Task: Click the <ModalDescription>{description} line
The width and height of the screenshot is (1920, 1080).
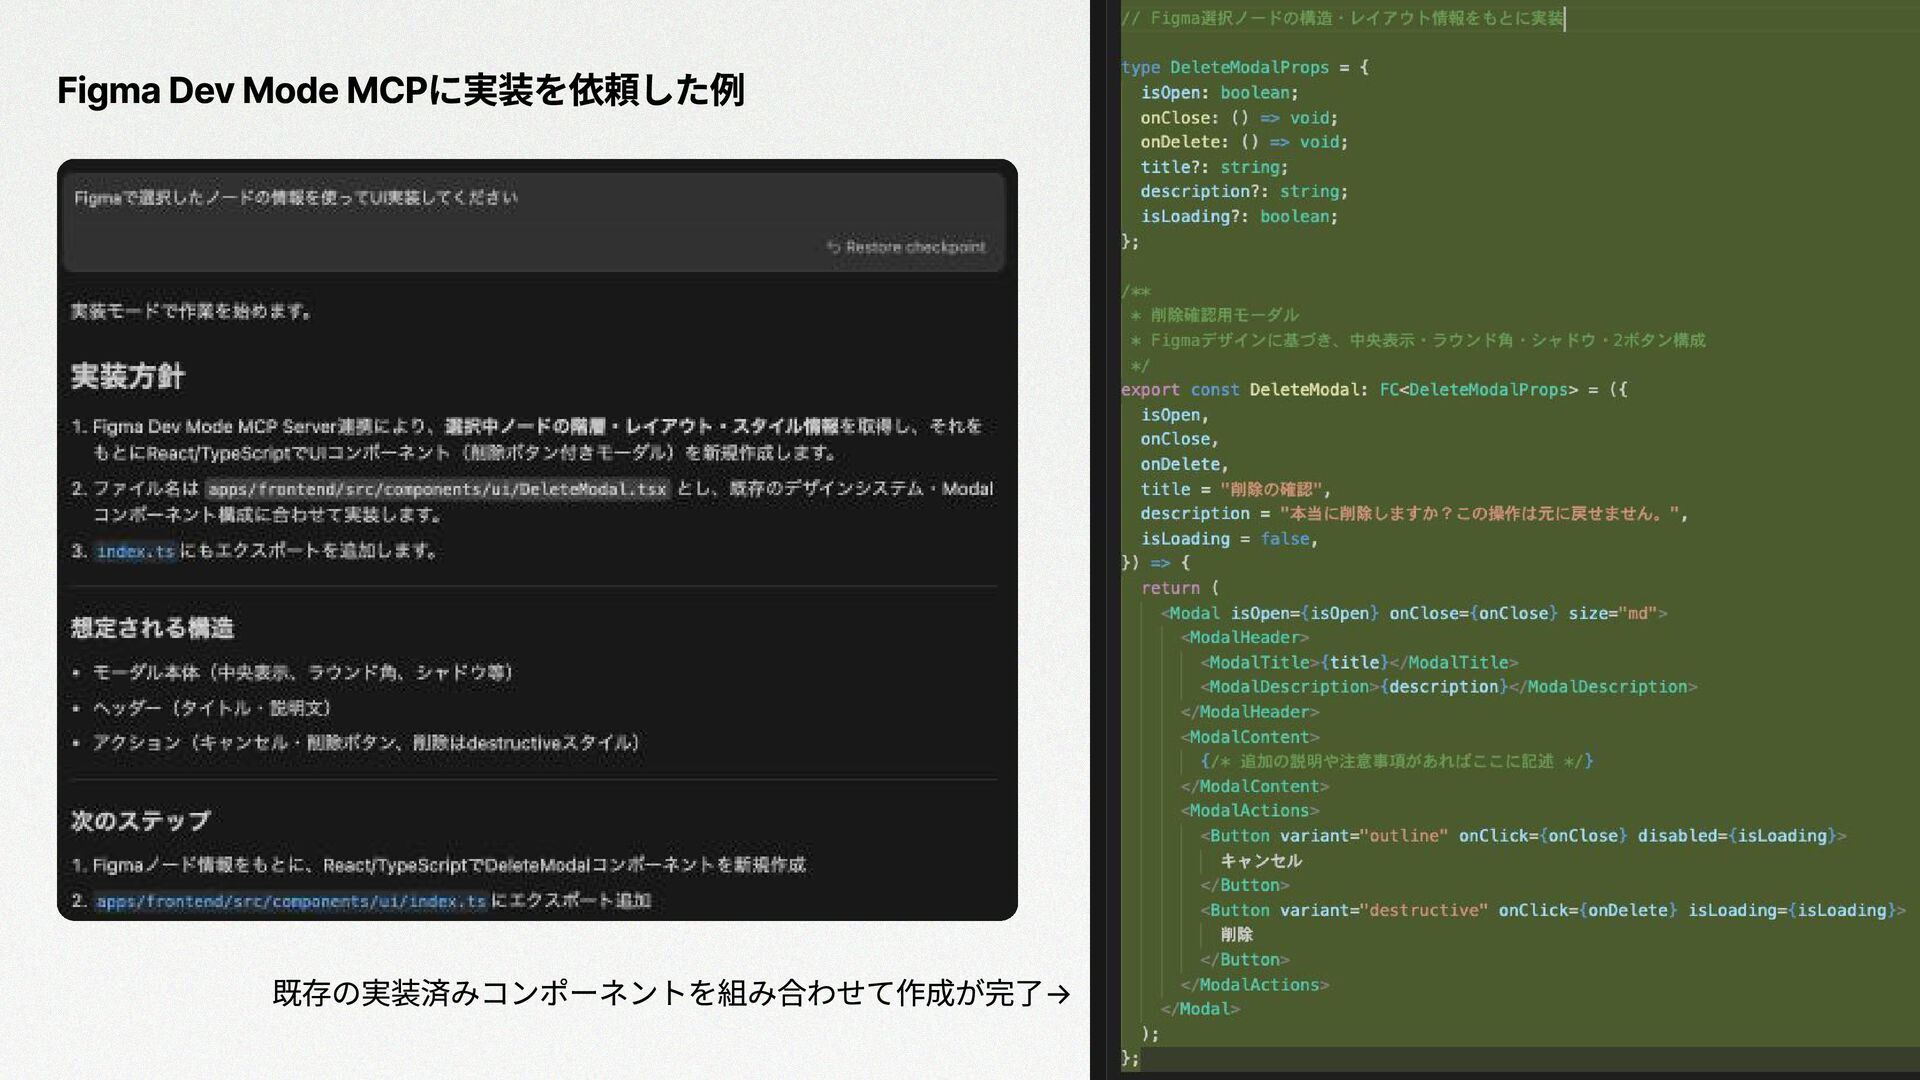Action: point(1449,687)
